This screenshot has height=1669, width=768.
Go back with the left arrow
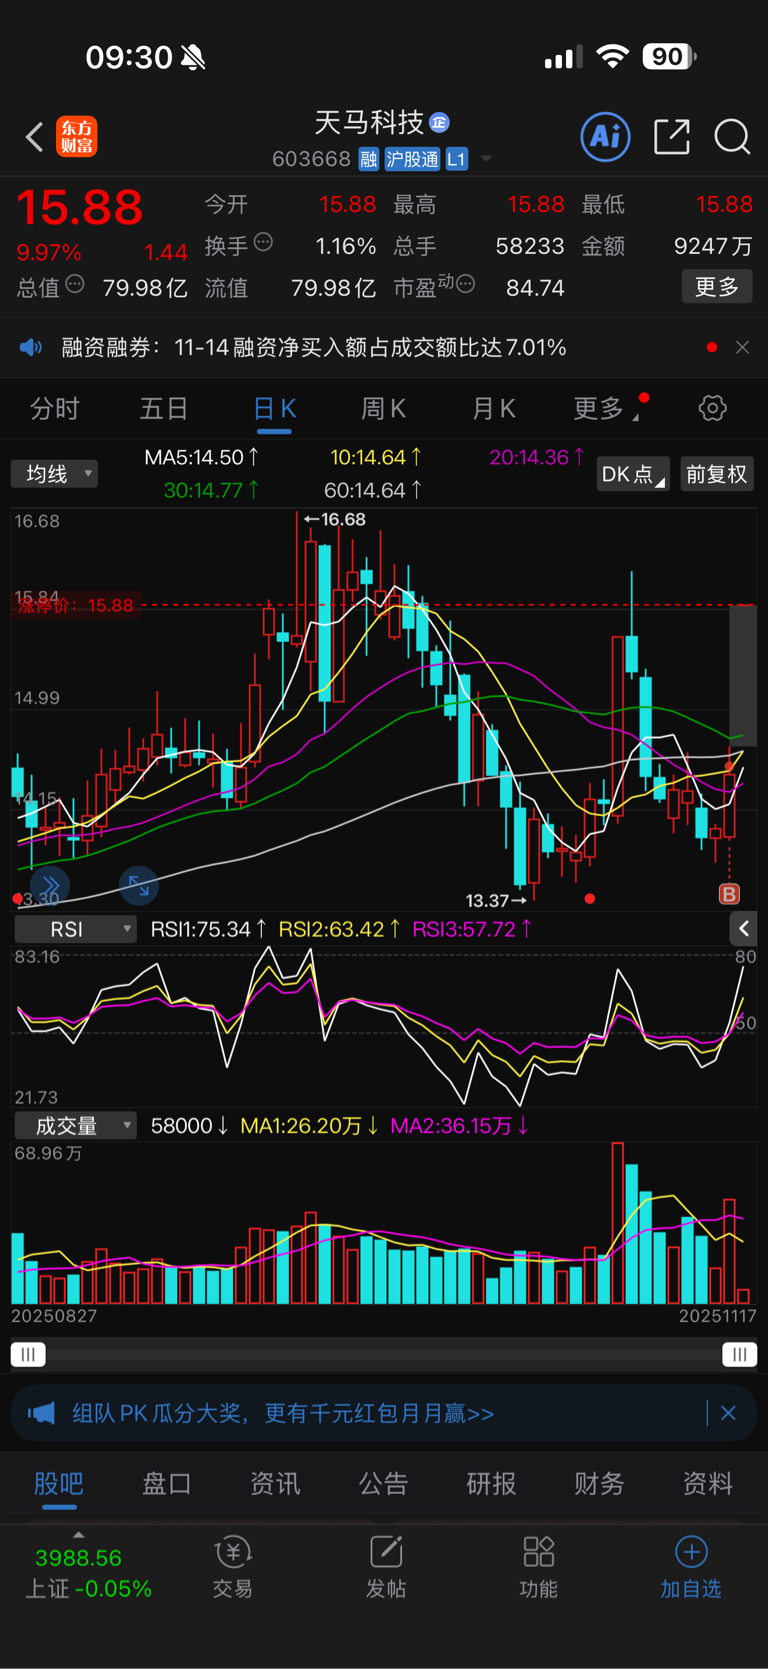point(35,137)
